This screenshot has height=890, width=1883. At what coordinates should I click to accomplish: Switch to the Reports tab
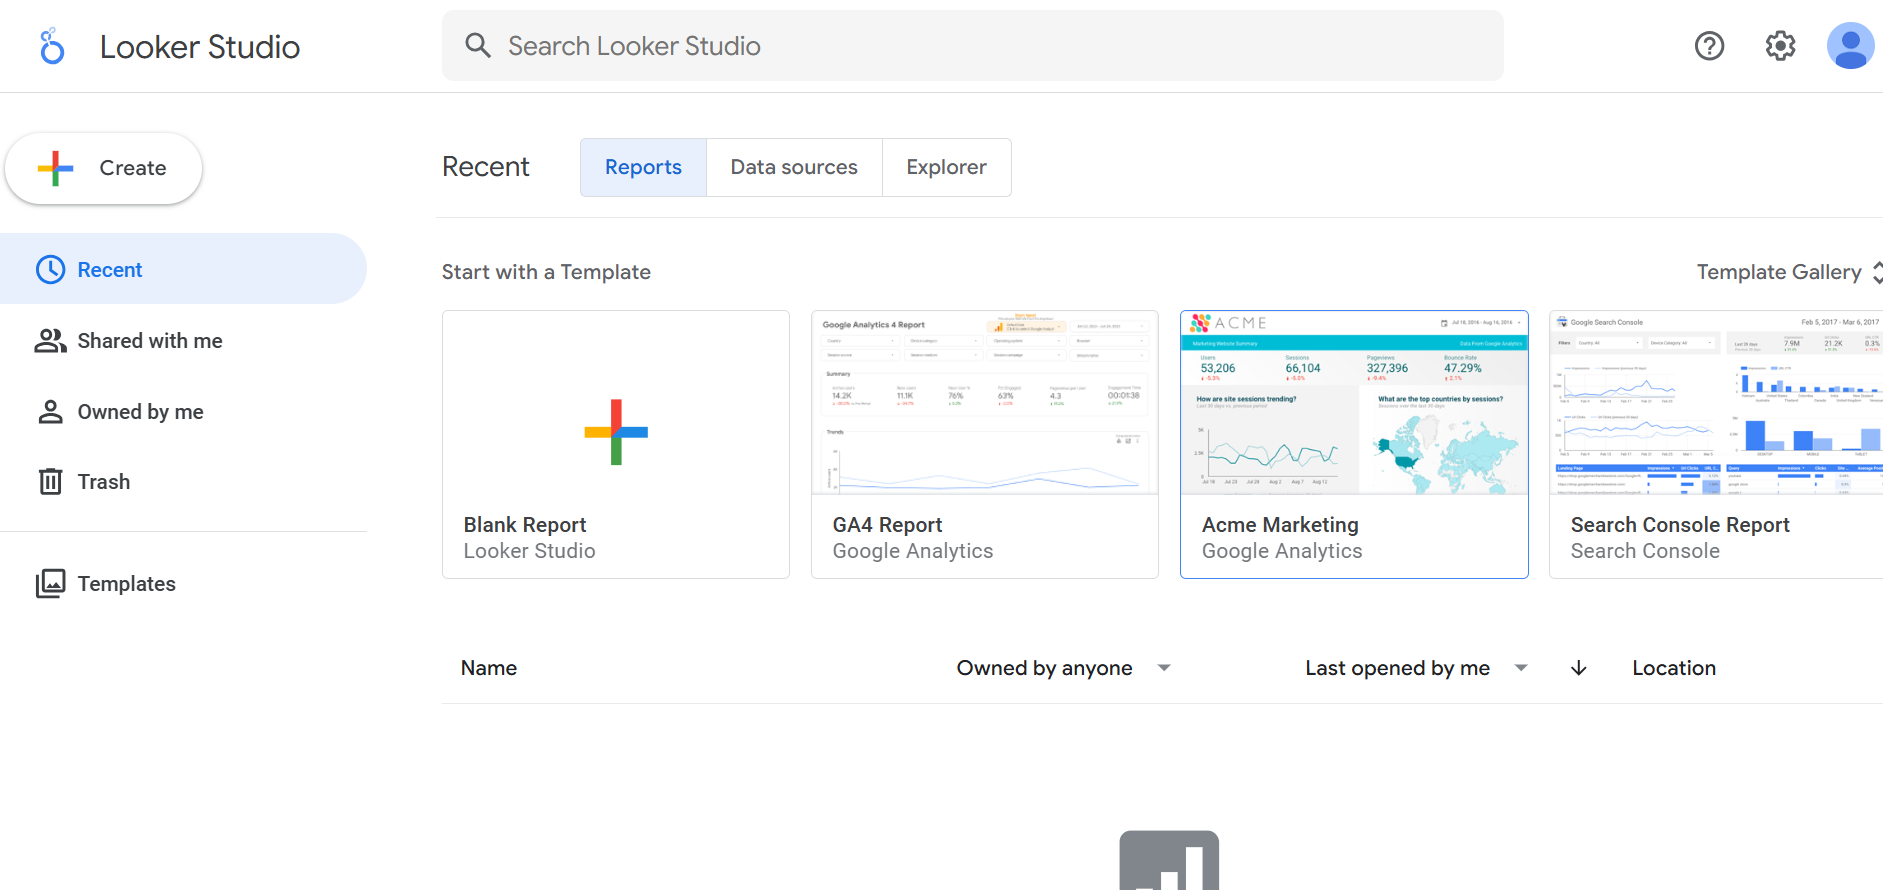pos(643,167)
